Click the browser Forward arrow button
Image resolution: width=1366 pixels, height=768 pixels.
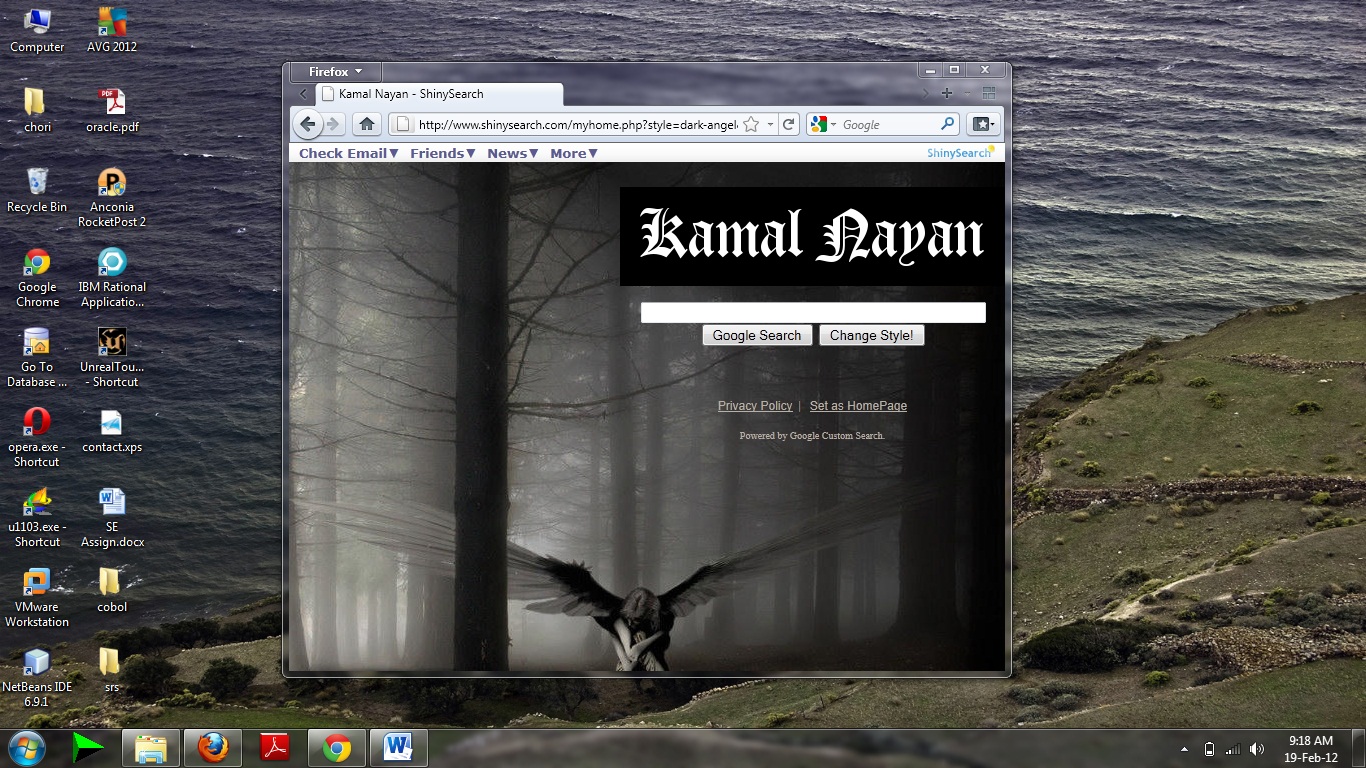pos(333,124)
